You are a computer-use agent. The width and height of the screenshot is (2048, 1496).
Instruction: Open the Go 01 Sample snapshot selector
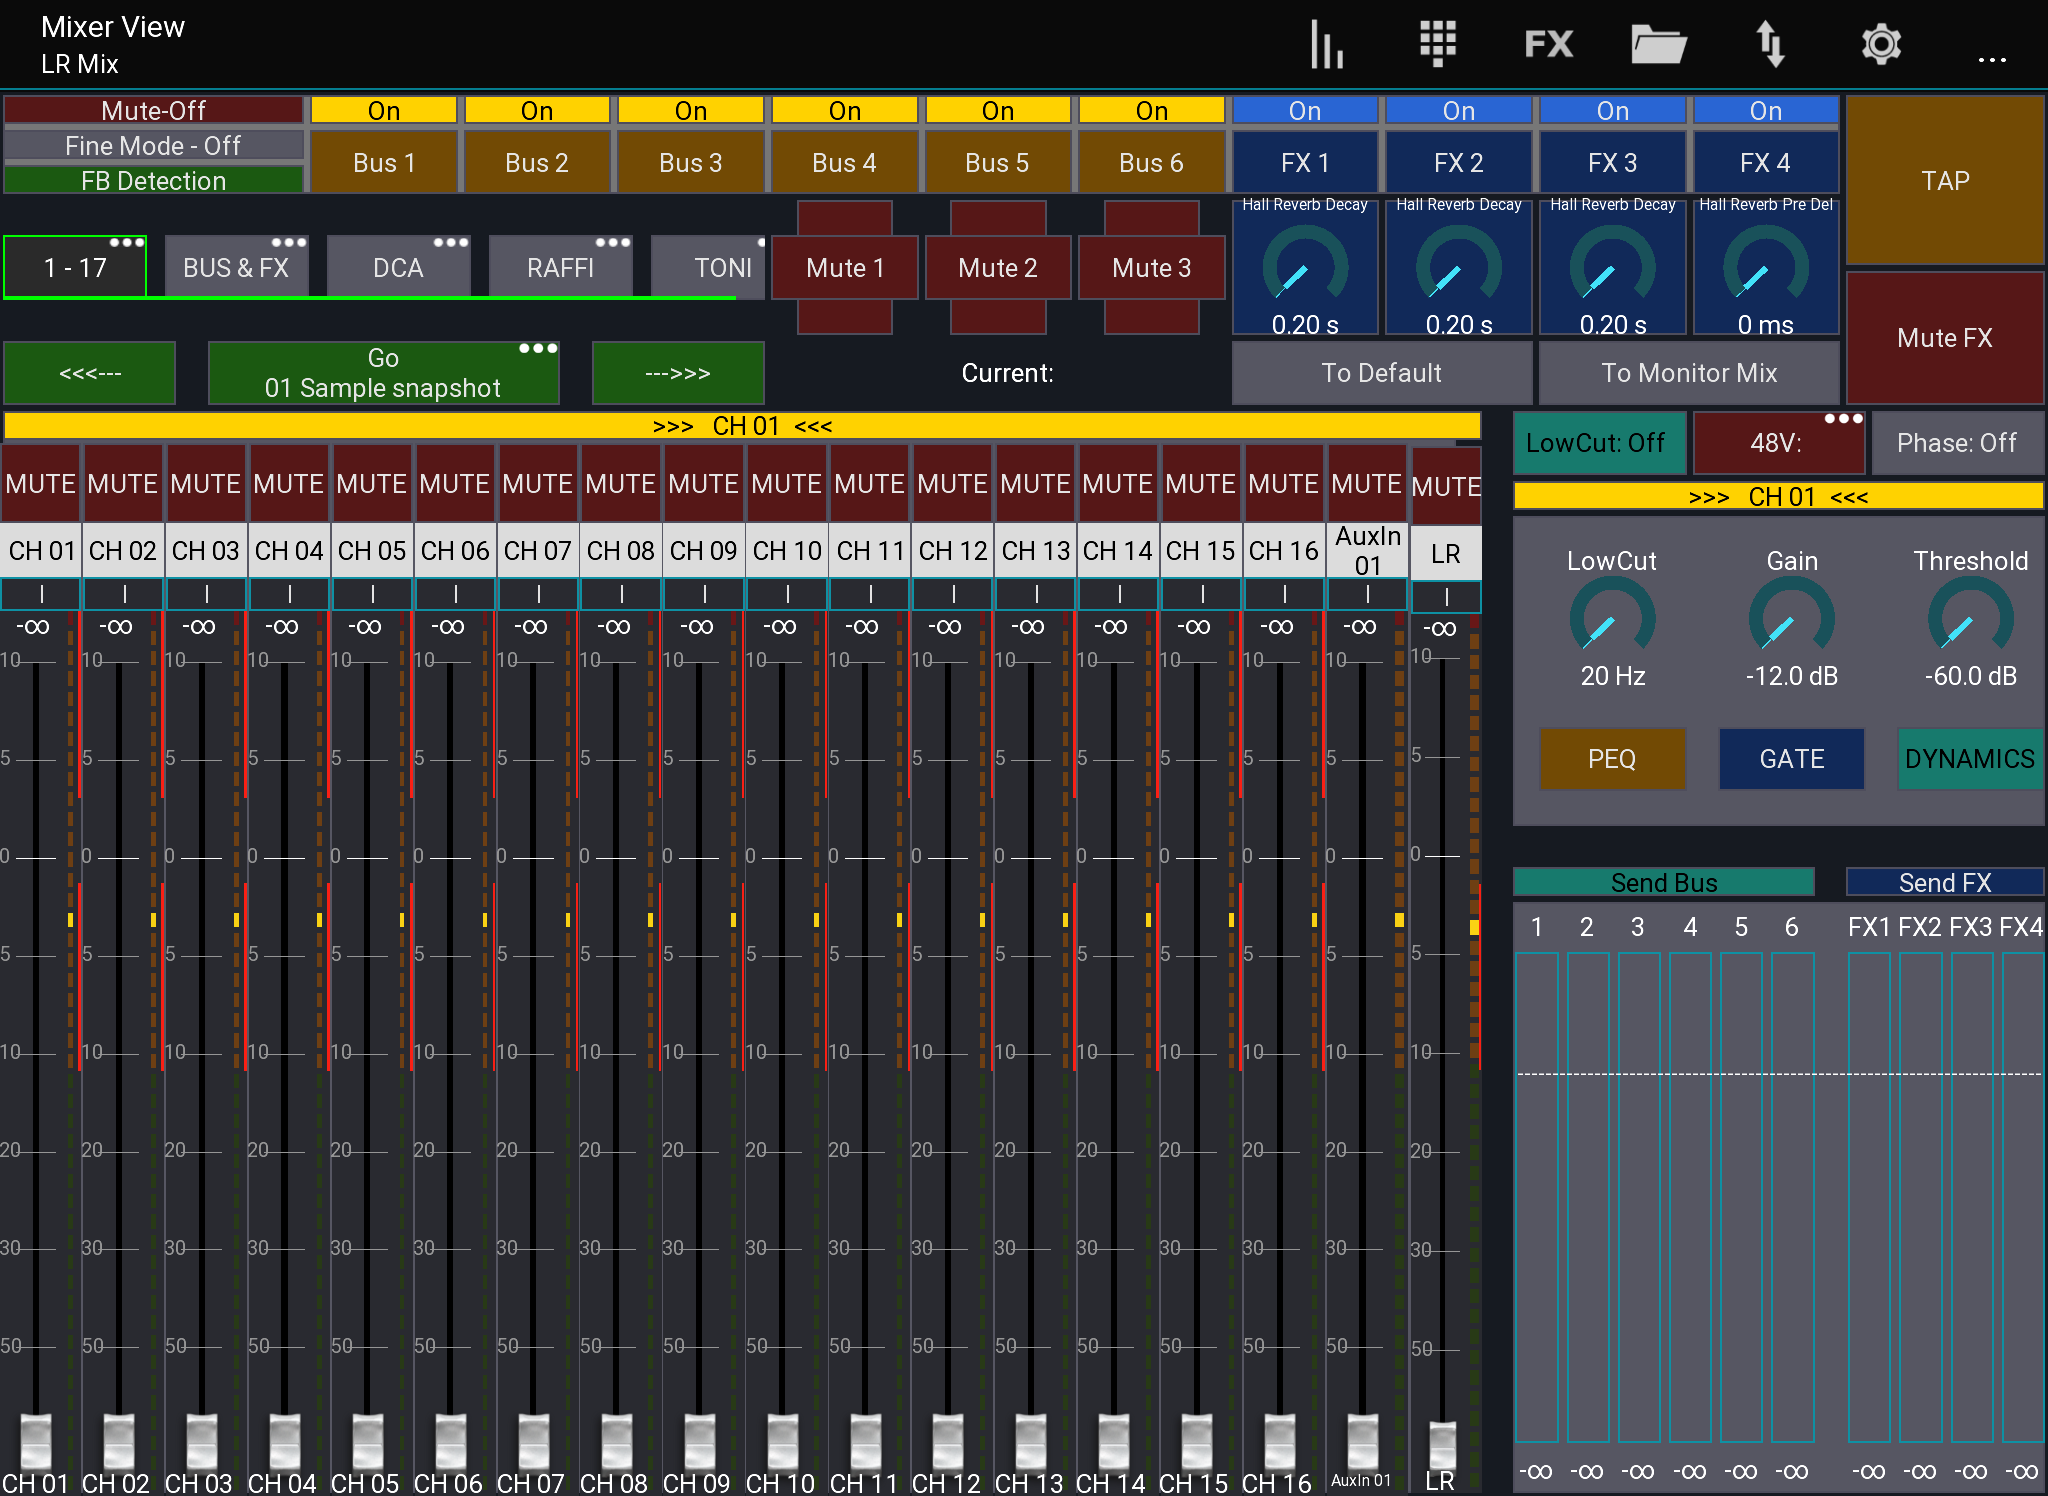(x=383, y=373)
